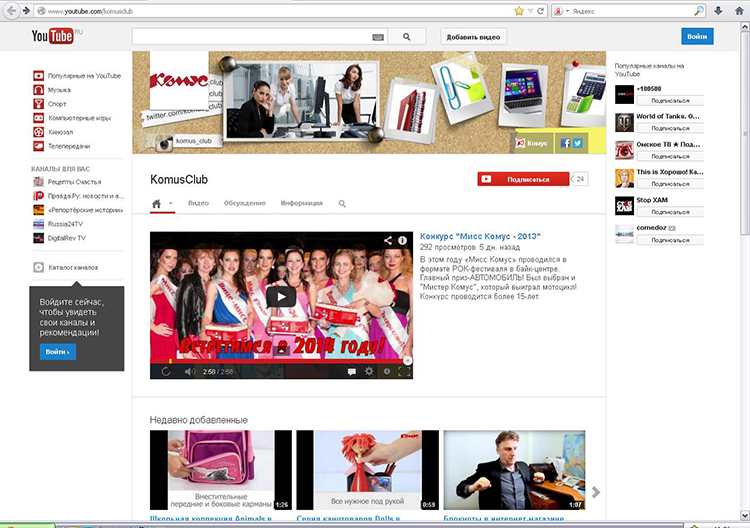Replay the video with the replay button
750x528 pixels.
166,372
